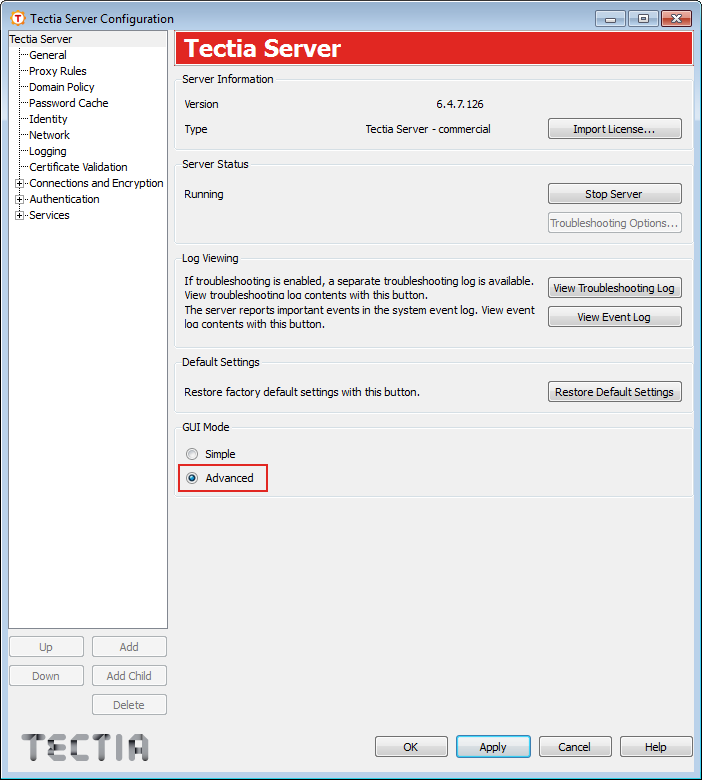Expand the Connections and Encryption node
The height and width of the screenshot is (780, 702).
pyautogui.click(x=19, y=184)
